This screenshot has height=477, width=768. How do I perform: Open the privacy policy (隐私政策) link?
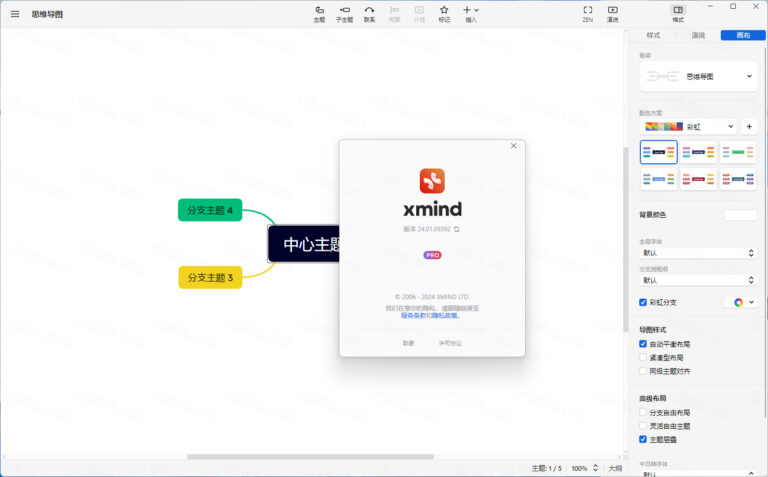[x=445, y=315]
